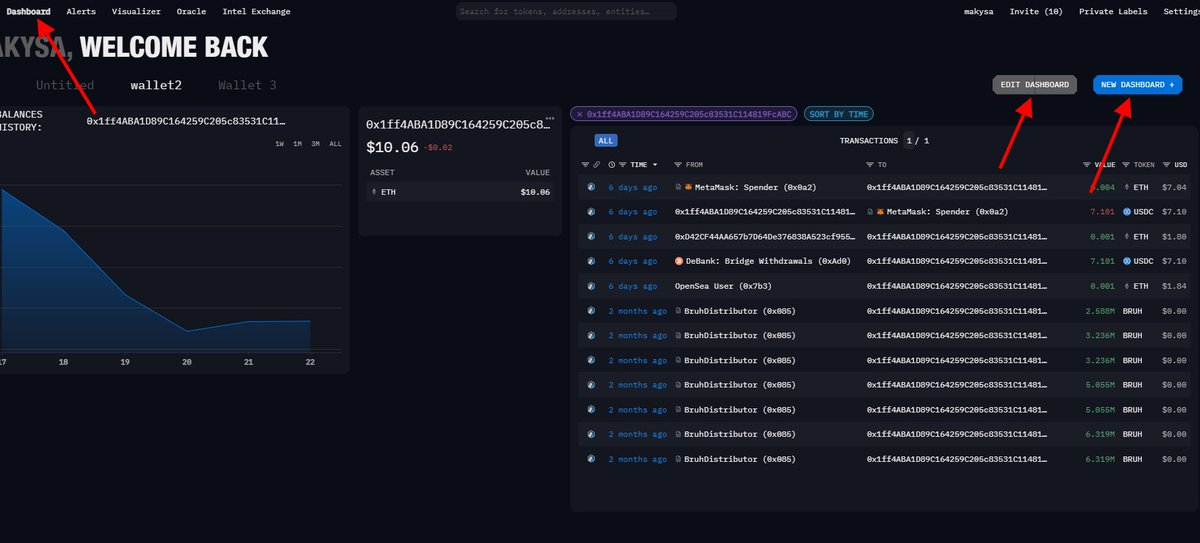Screen dimensions: 1200x543
Task: Click contract icon on 2.588M BRUH row
Action: [679, 311]
